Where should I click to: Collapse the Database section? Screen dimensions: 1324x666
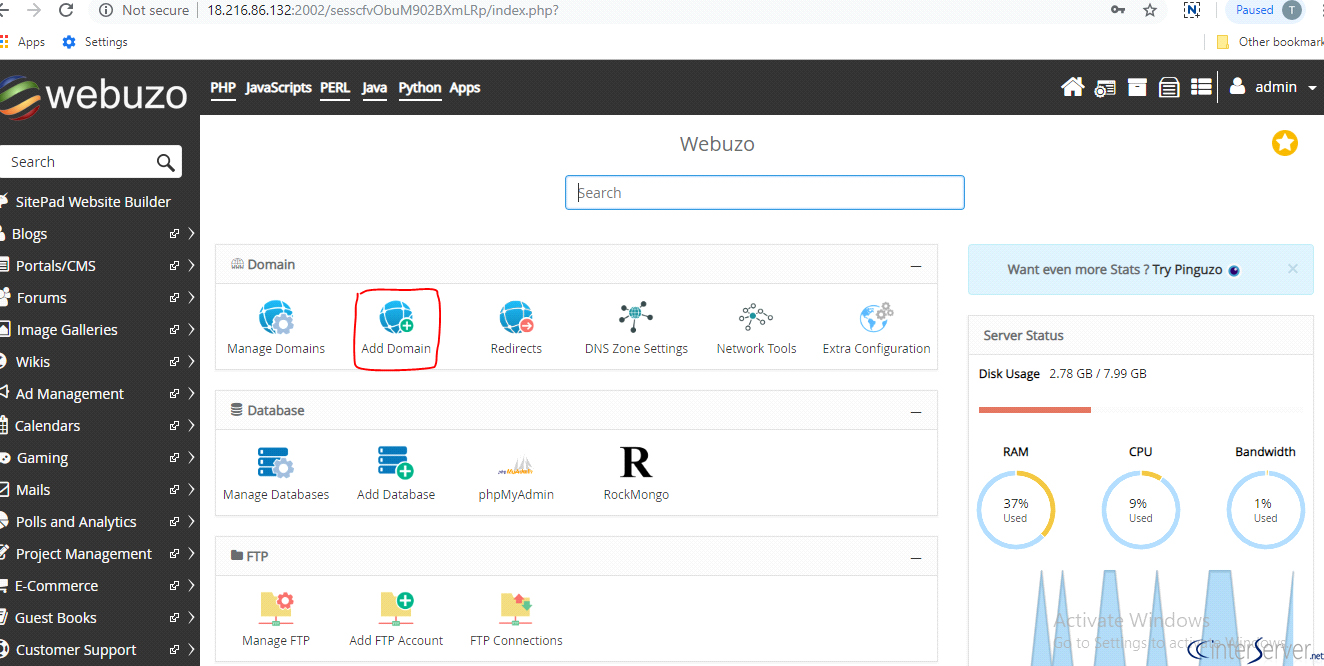coord(916,412)
